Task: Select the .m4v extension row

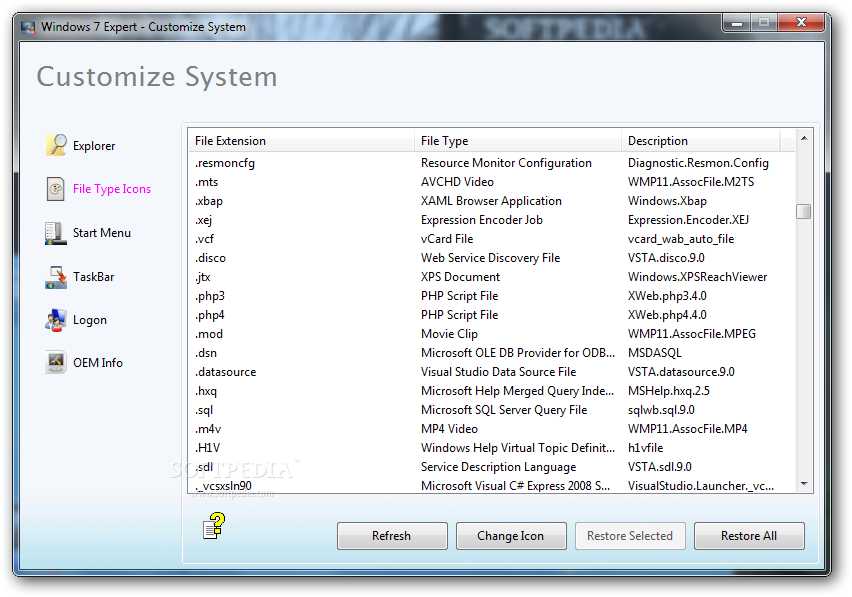Action: coord(491,429)
